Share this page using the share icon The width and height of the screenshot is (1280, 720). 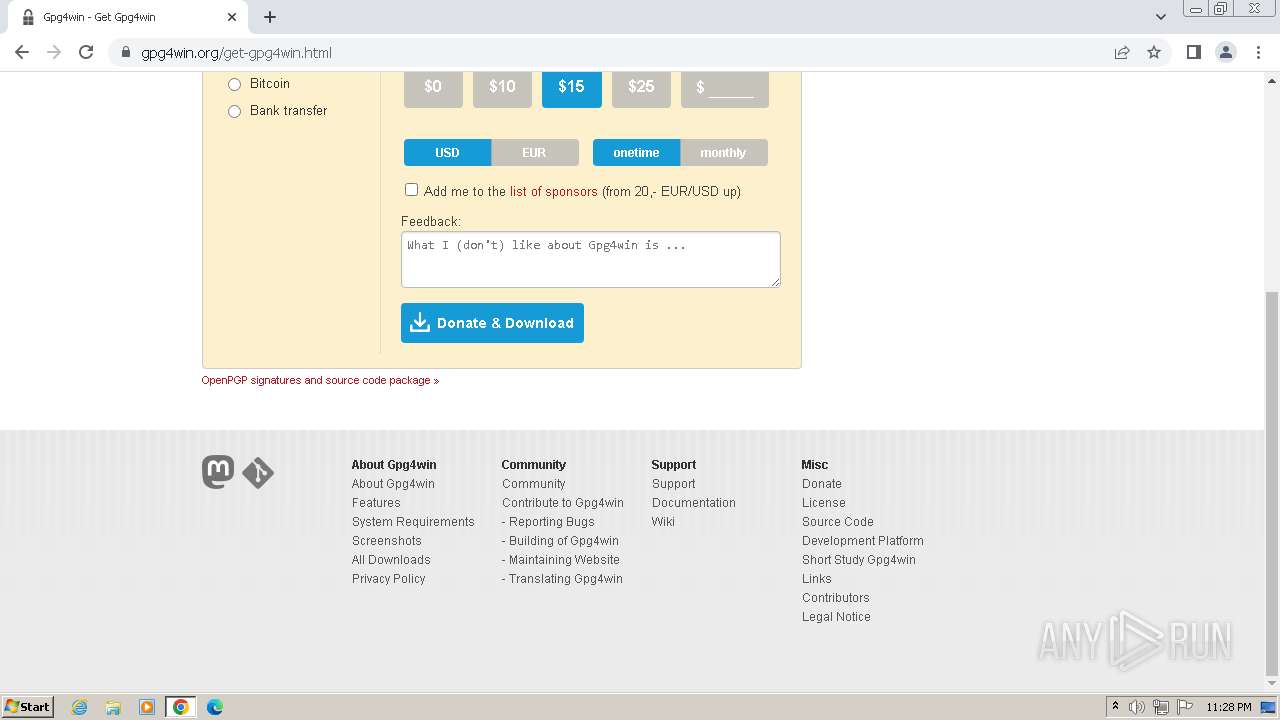point(1122,53)
